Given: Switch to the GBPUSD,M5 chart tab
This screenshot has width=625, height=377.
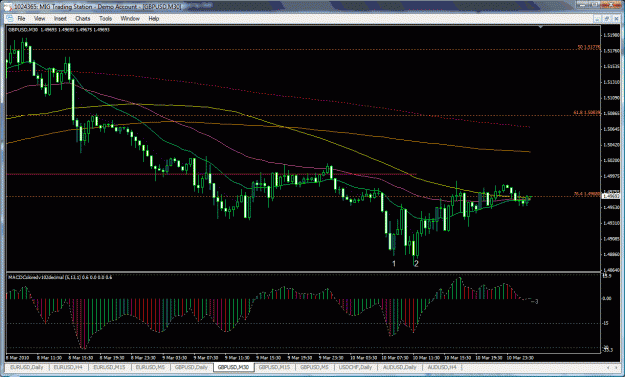Looking at the screenshot, I should click(314, 367).
